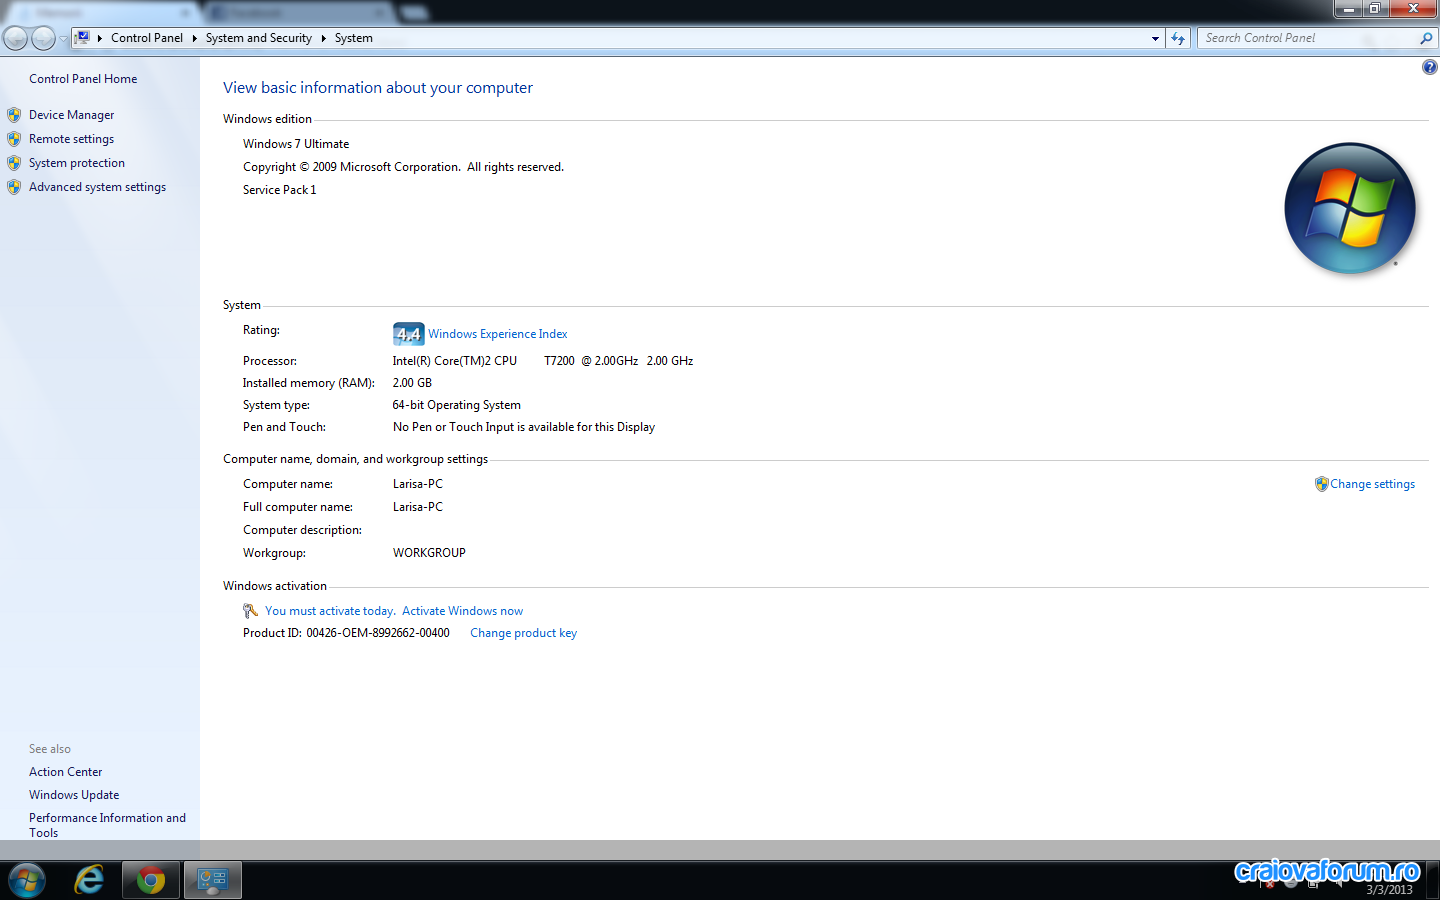Click the "View basic information about your computer" heading
The width and height of the screenshot is (1440, 900).
[378, 88]
